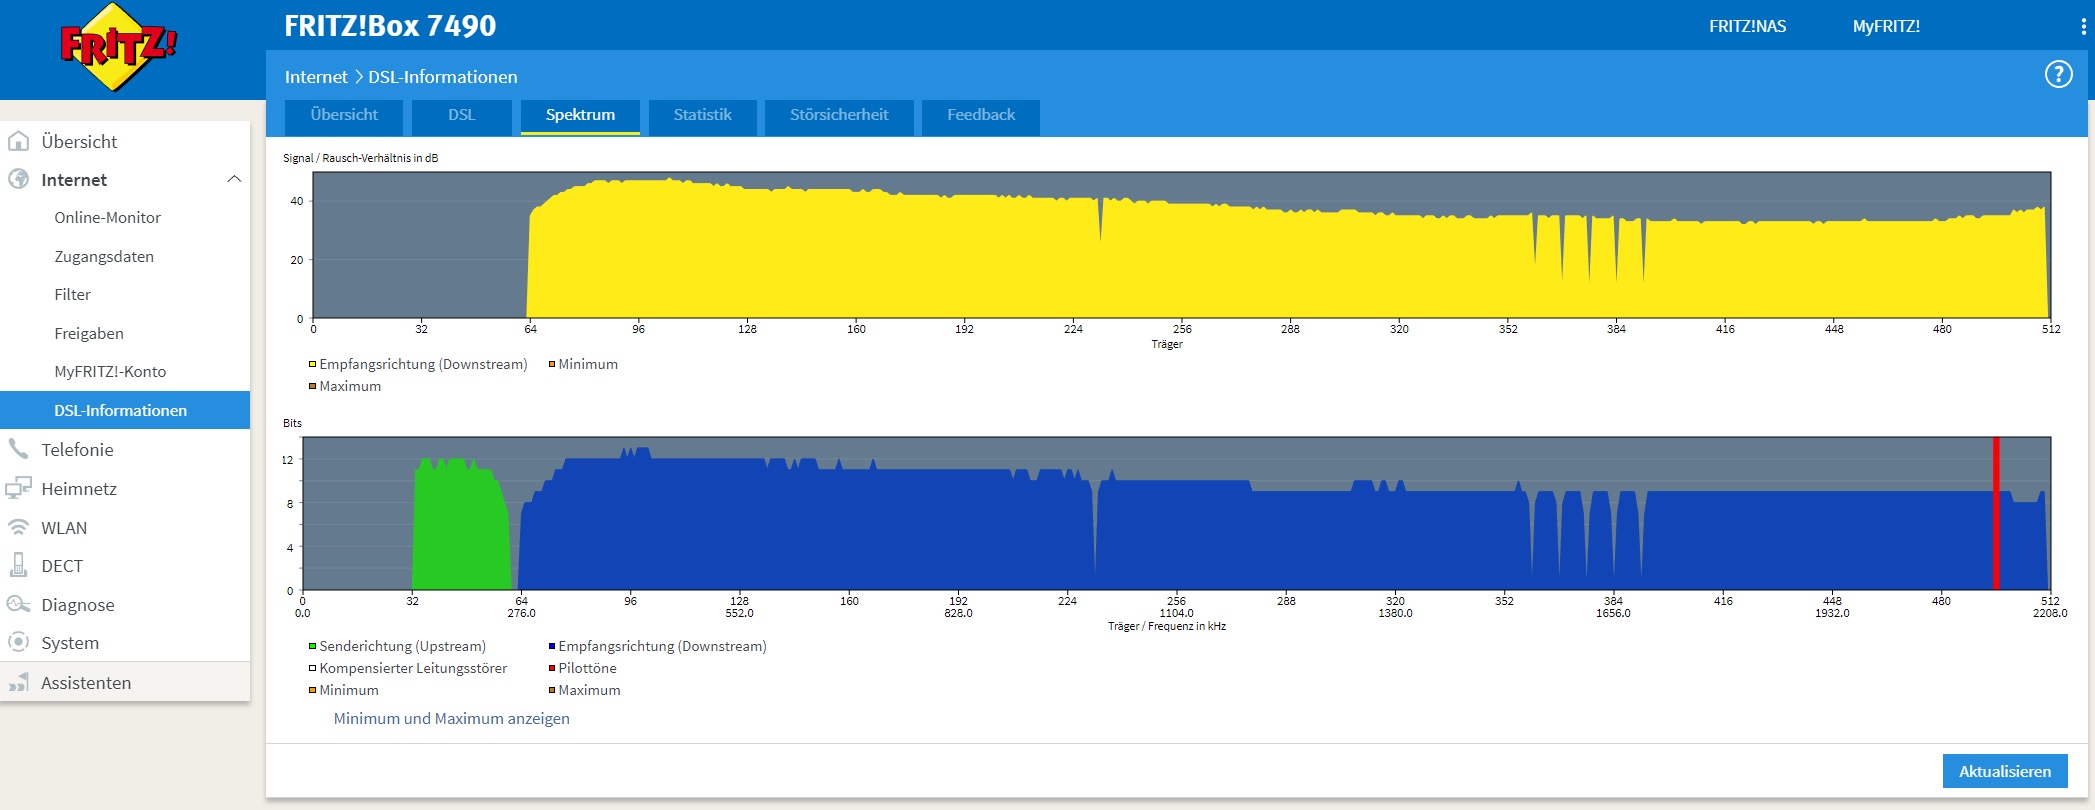
Task: Click the Diagnose icon
Action: point(18,604)
